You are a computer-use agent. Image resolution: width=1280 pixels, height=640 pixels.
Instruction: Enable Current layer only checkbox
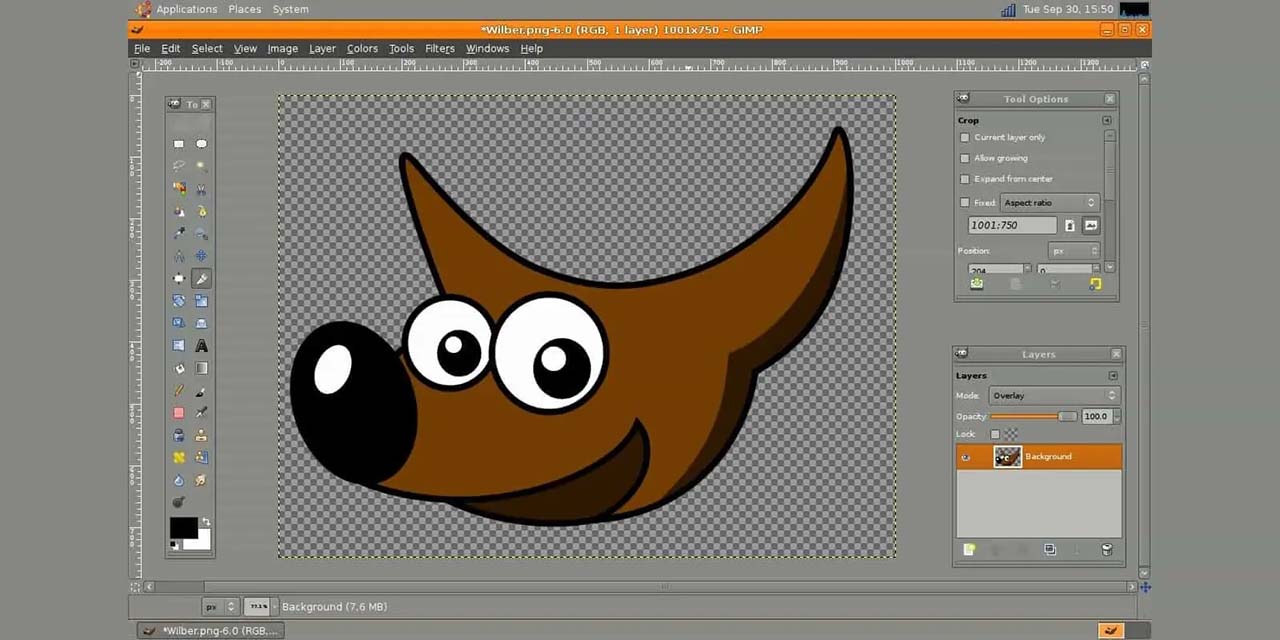965,137
